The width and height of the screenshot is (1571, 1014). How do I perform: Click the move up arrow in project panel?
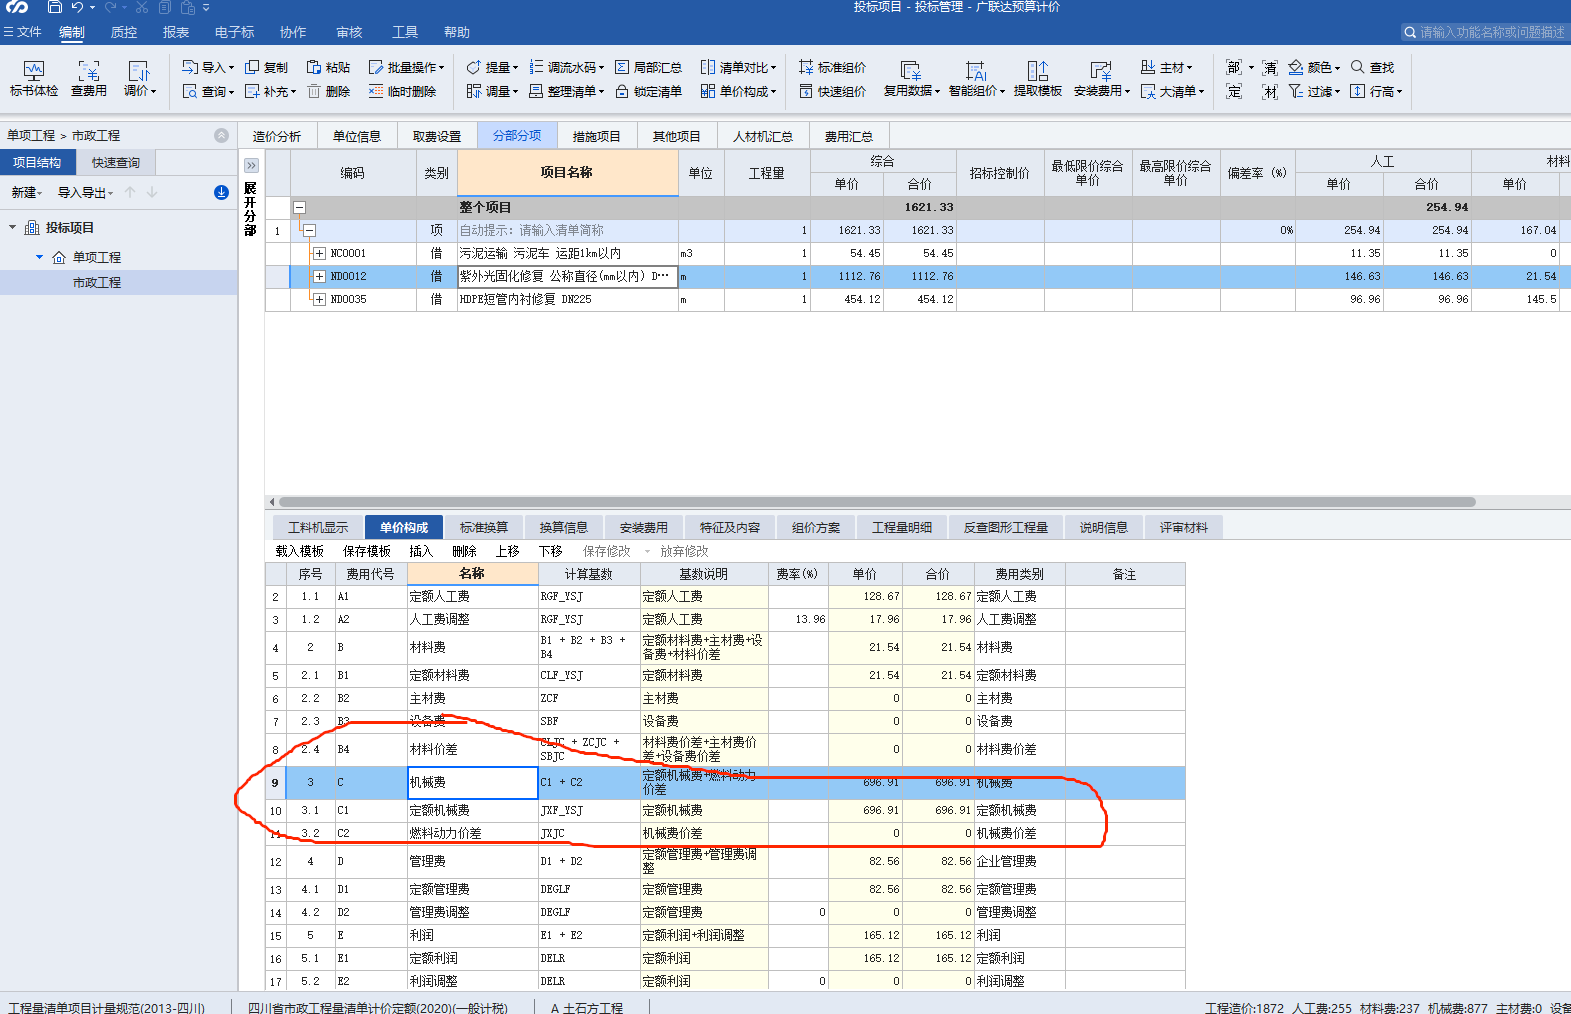[x=130, y=192]
